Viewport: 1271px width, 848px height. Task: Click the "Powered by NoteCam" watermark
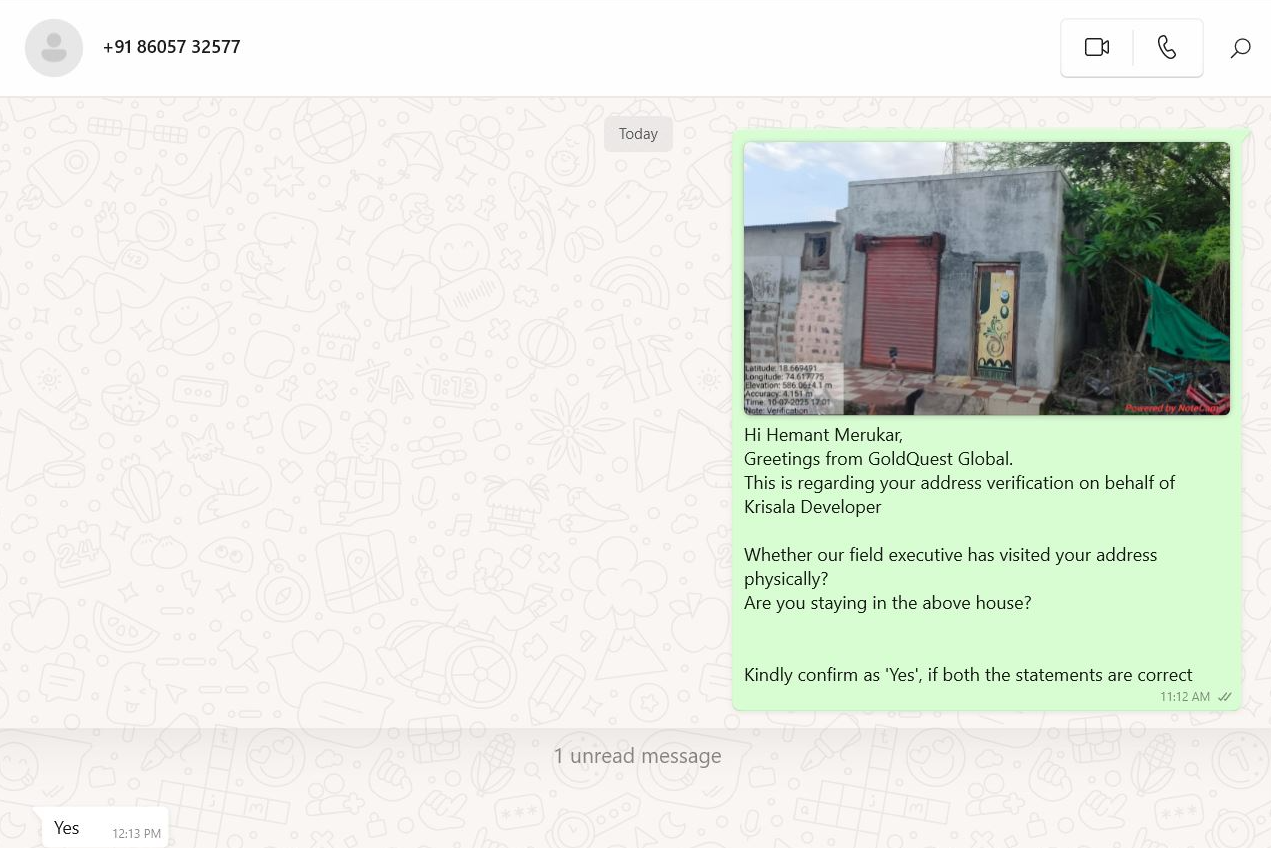point(1175,408)
